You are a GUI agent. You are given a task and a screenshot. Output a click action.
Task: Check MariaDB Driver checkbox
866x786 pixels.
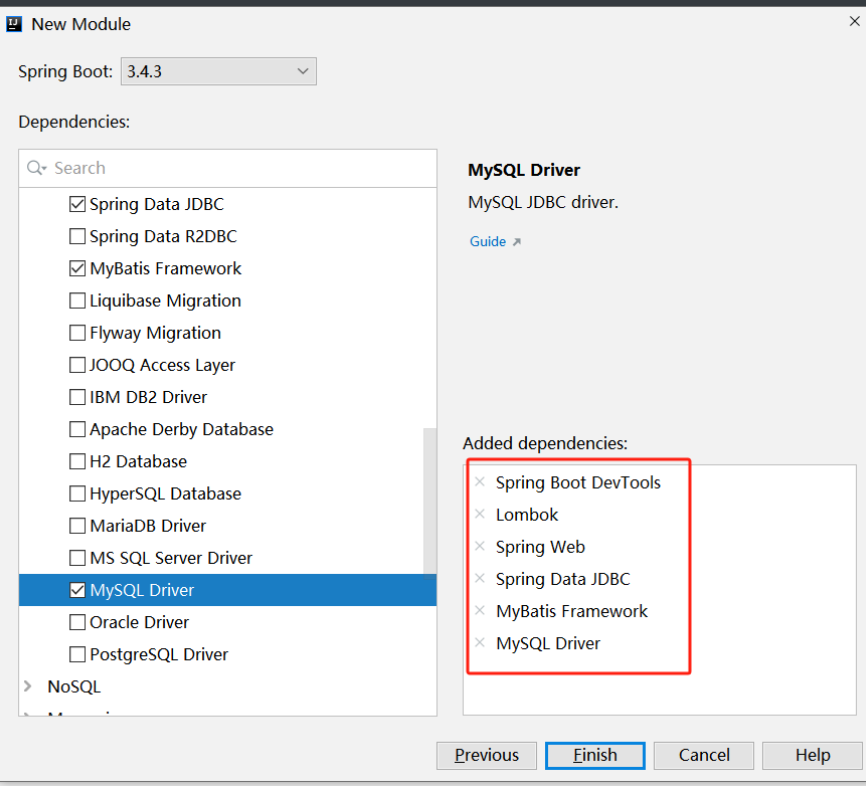[77, 526]
